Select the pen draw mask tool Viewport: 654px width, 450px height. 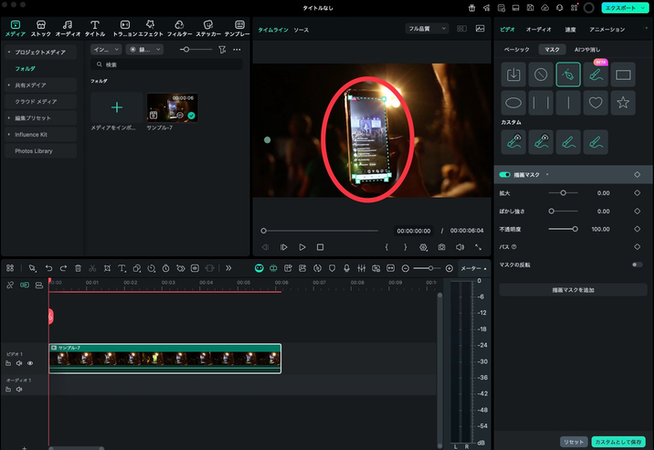point(568,75)
